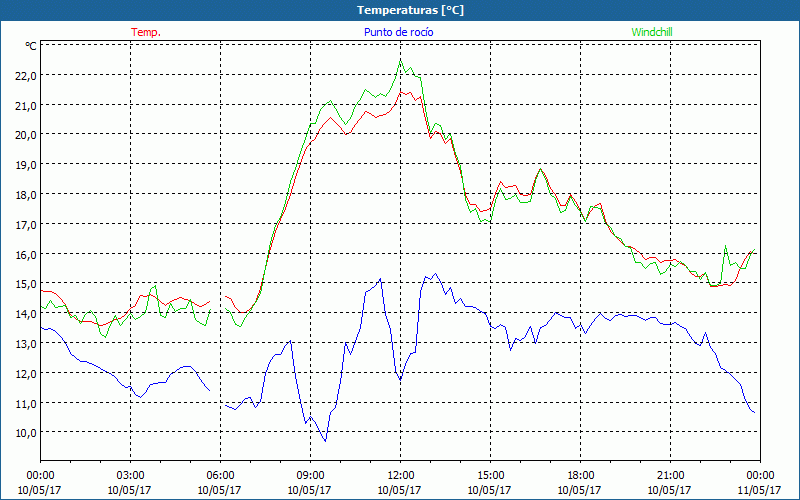This screenshot has height=500, width=800.
Task: Click the 06:00 time label
Action: pos(220,476)
